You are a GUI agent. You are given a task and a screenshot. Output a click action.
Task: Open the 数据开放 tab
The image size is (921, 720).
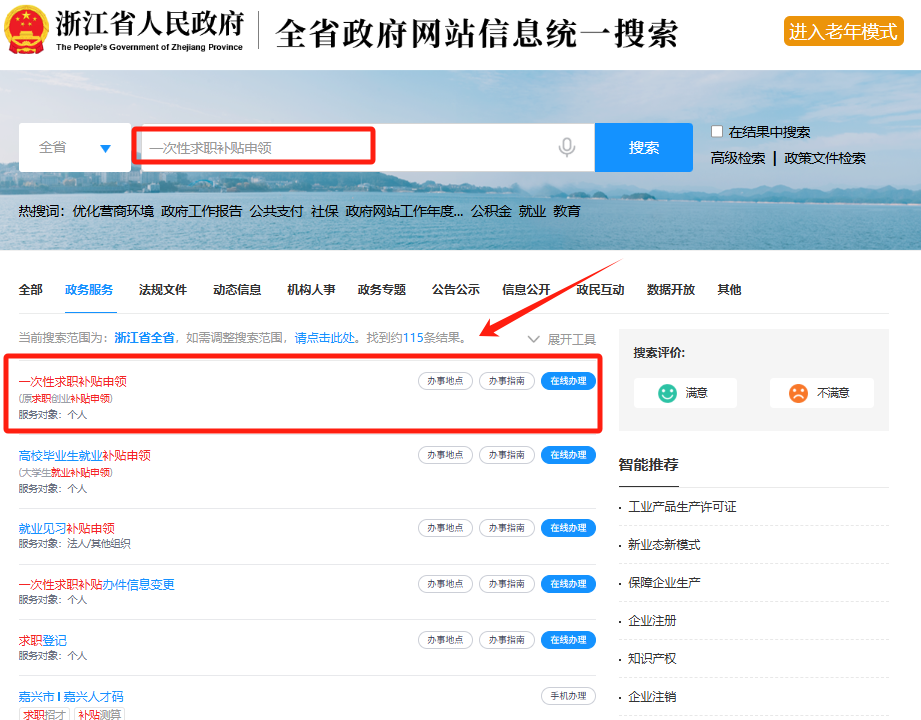(671, 290)
